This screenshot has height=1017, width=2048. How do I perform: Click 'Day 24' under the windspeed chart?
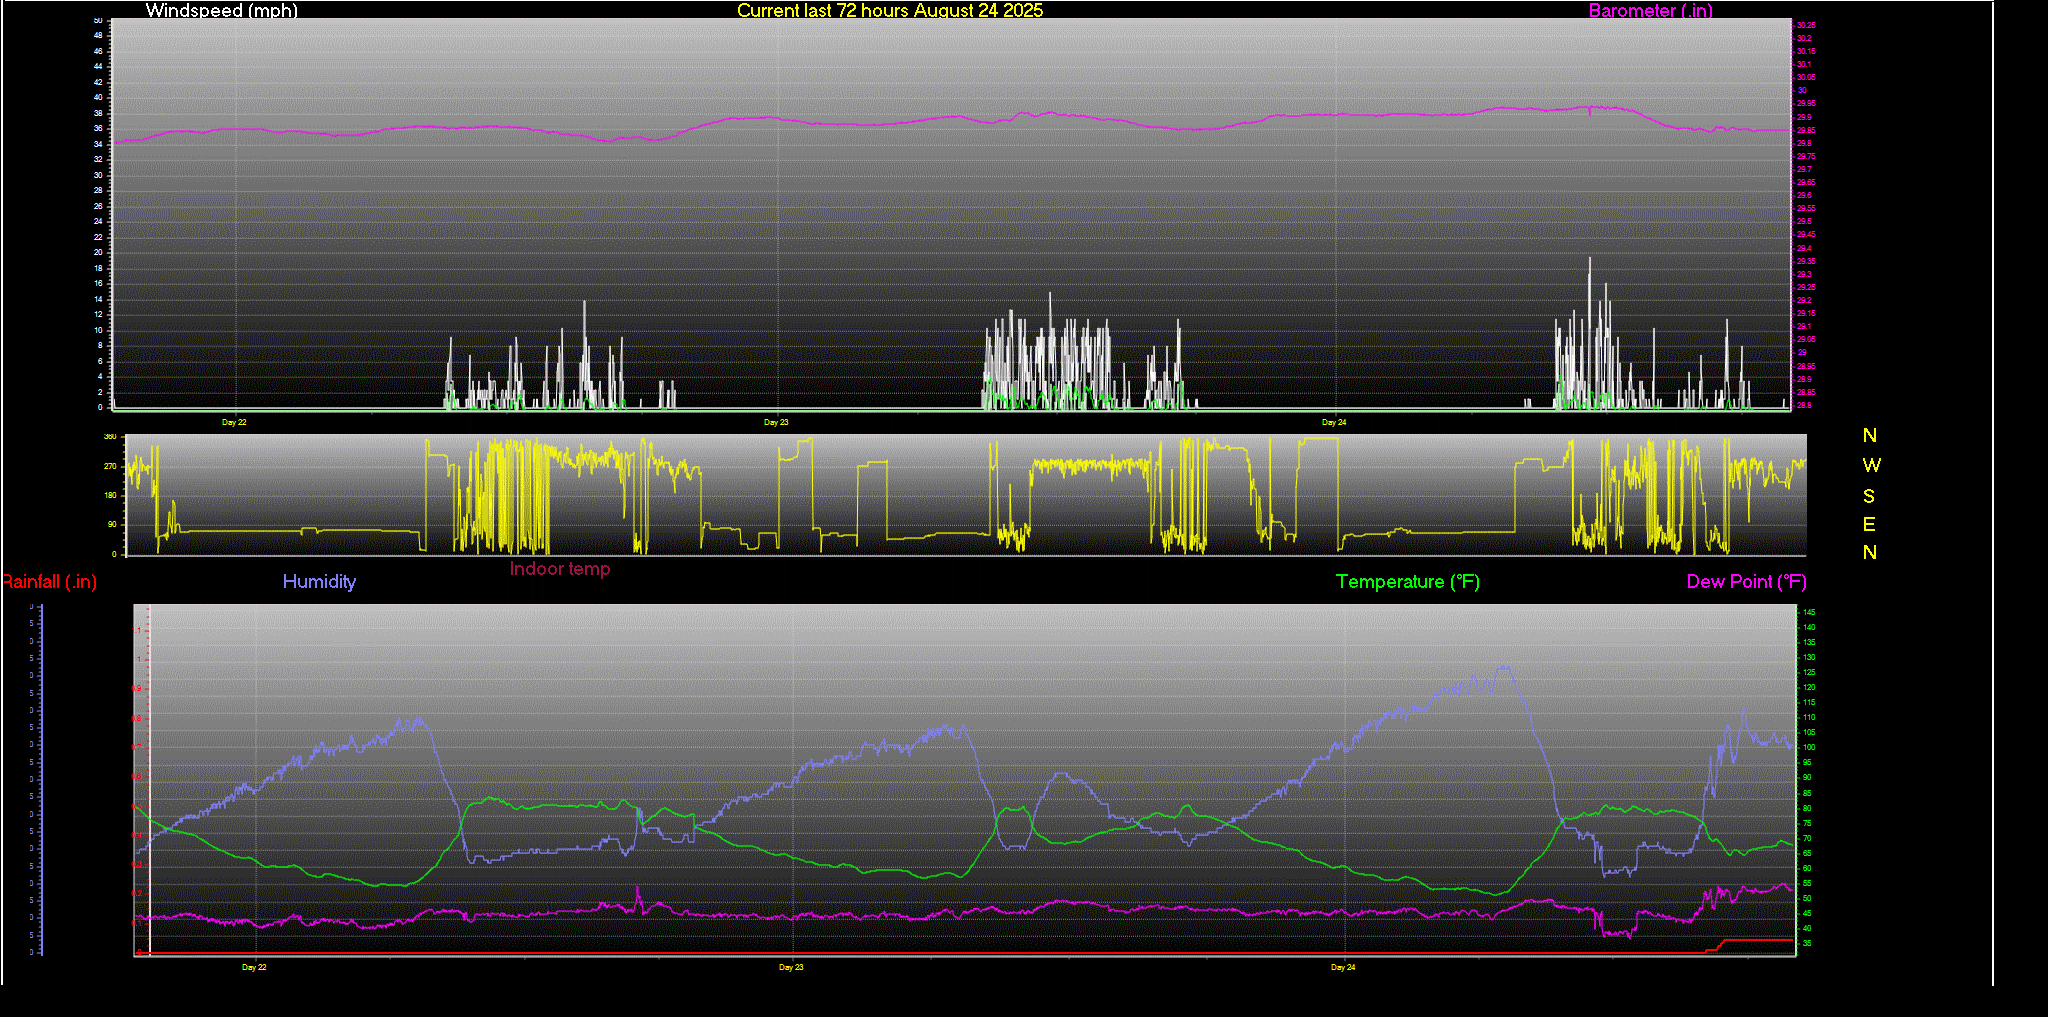click(1334, 422)
